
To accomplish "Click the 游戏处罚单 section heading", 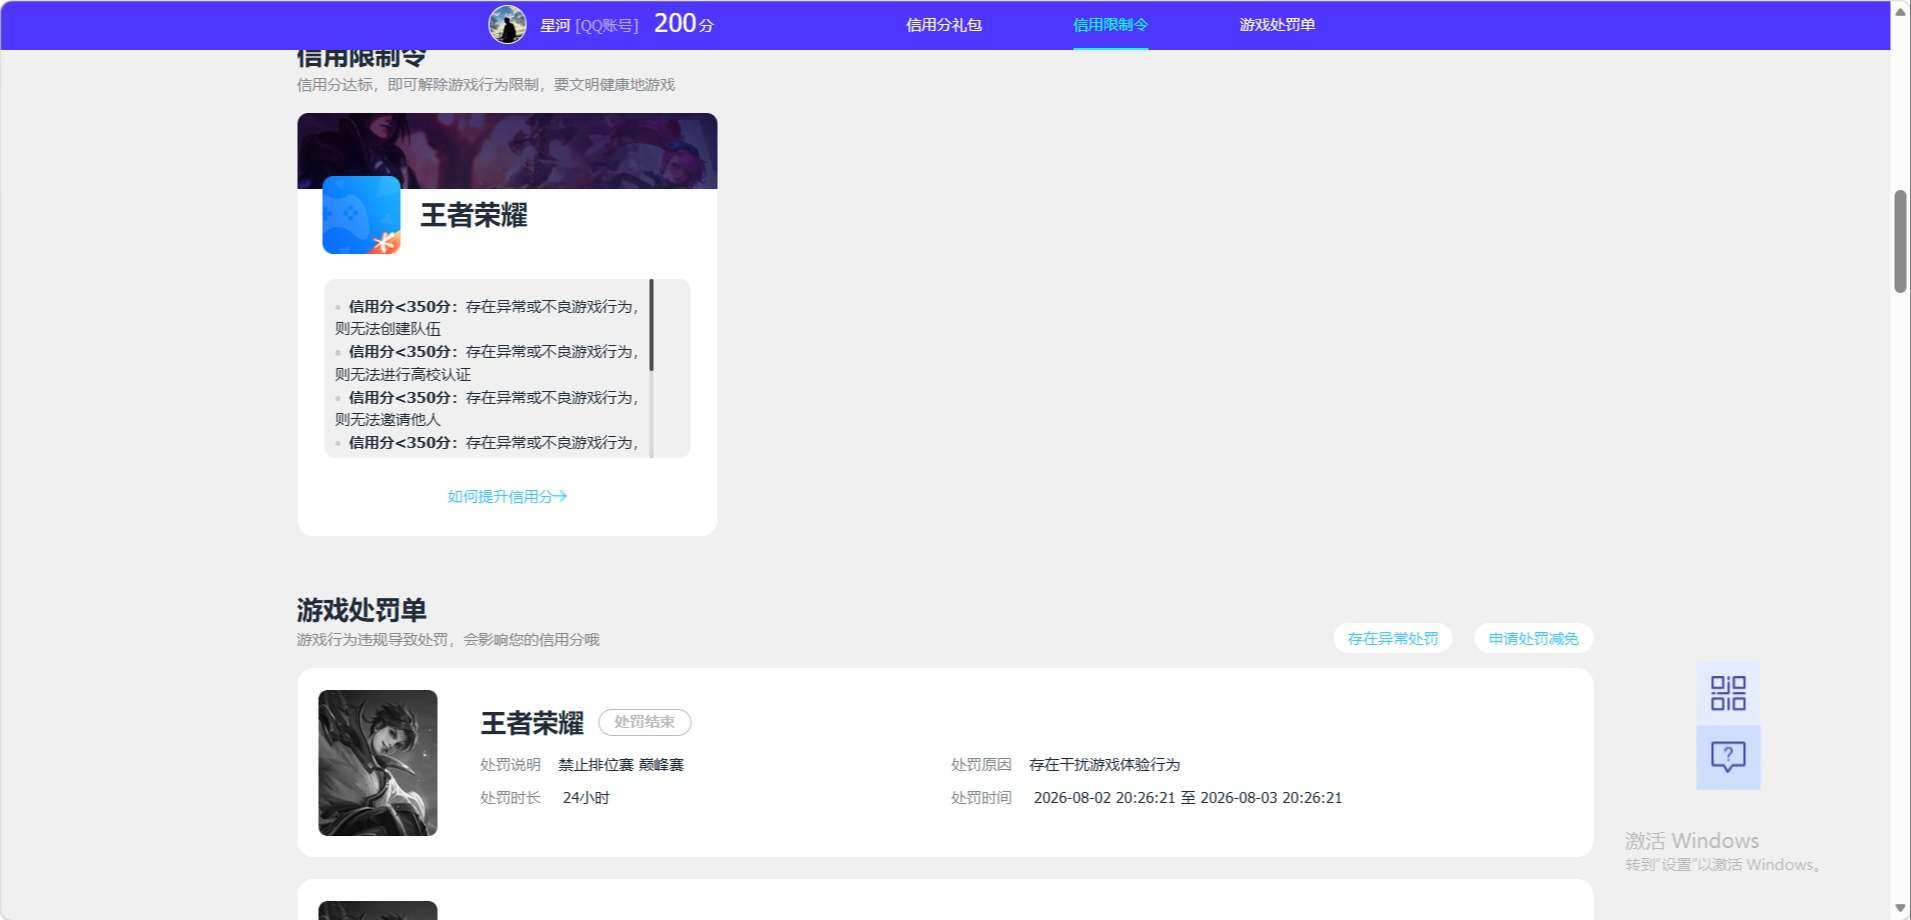I will (x=362, y=610).
